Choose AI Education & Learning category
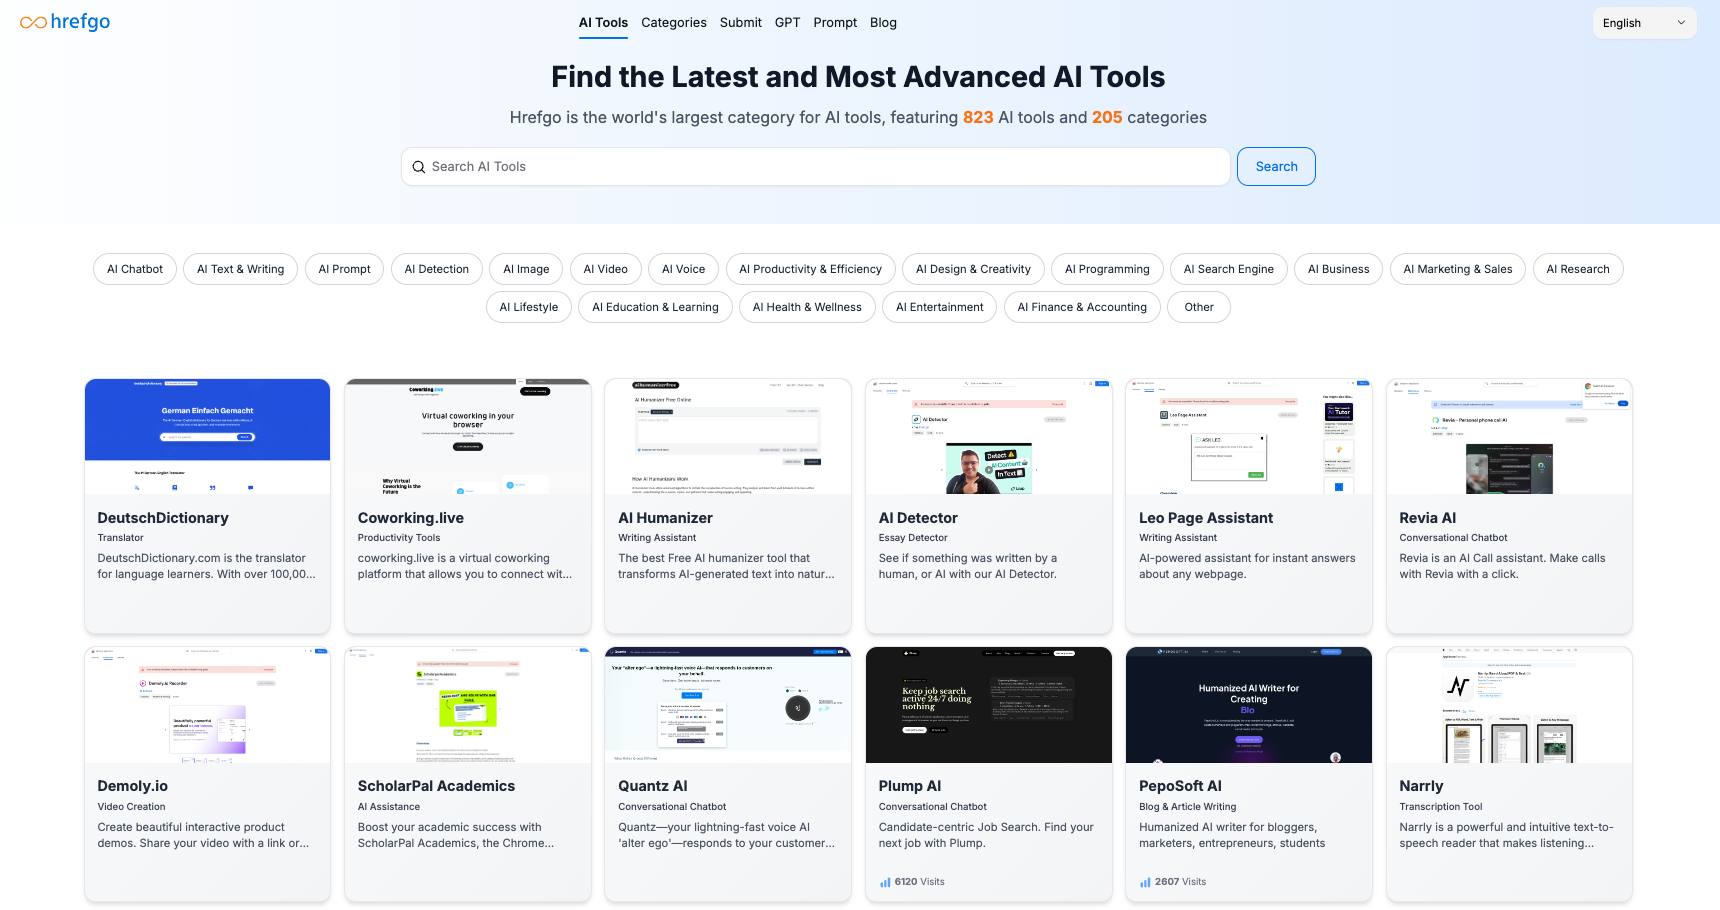1720x910 pixels. pyautogui.click(x=655, y=307)
